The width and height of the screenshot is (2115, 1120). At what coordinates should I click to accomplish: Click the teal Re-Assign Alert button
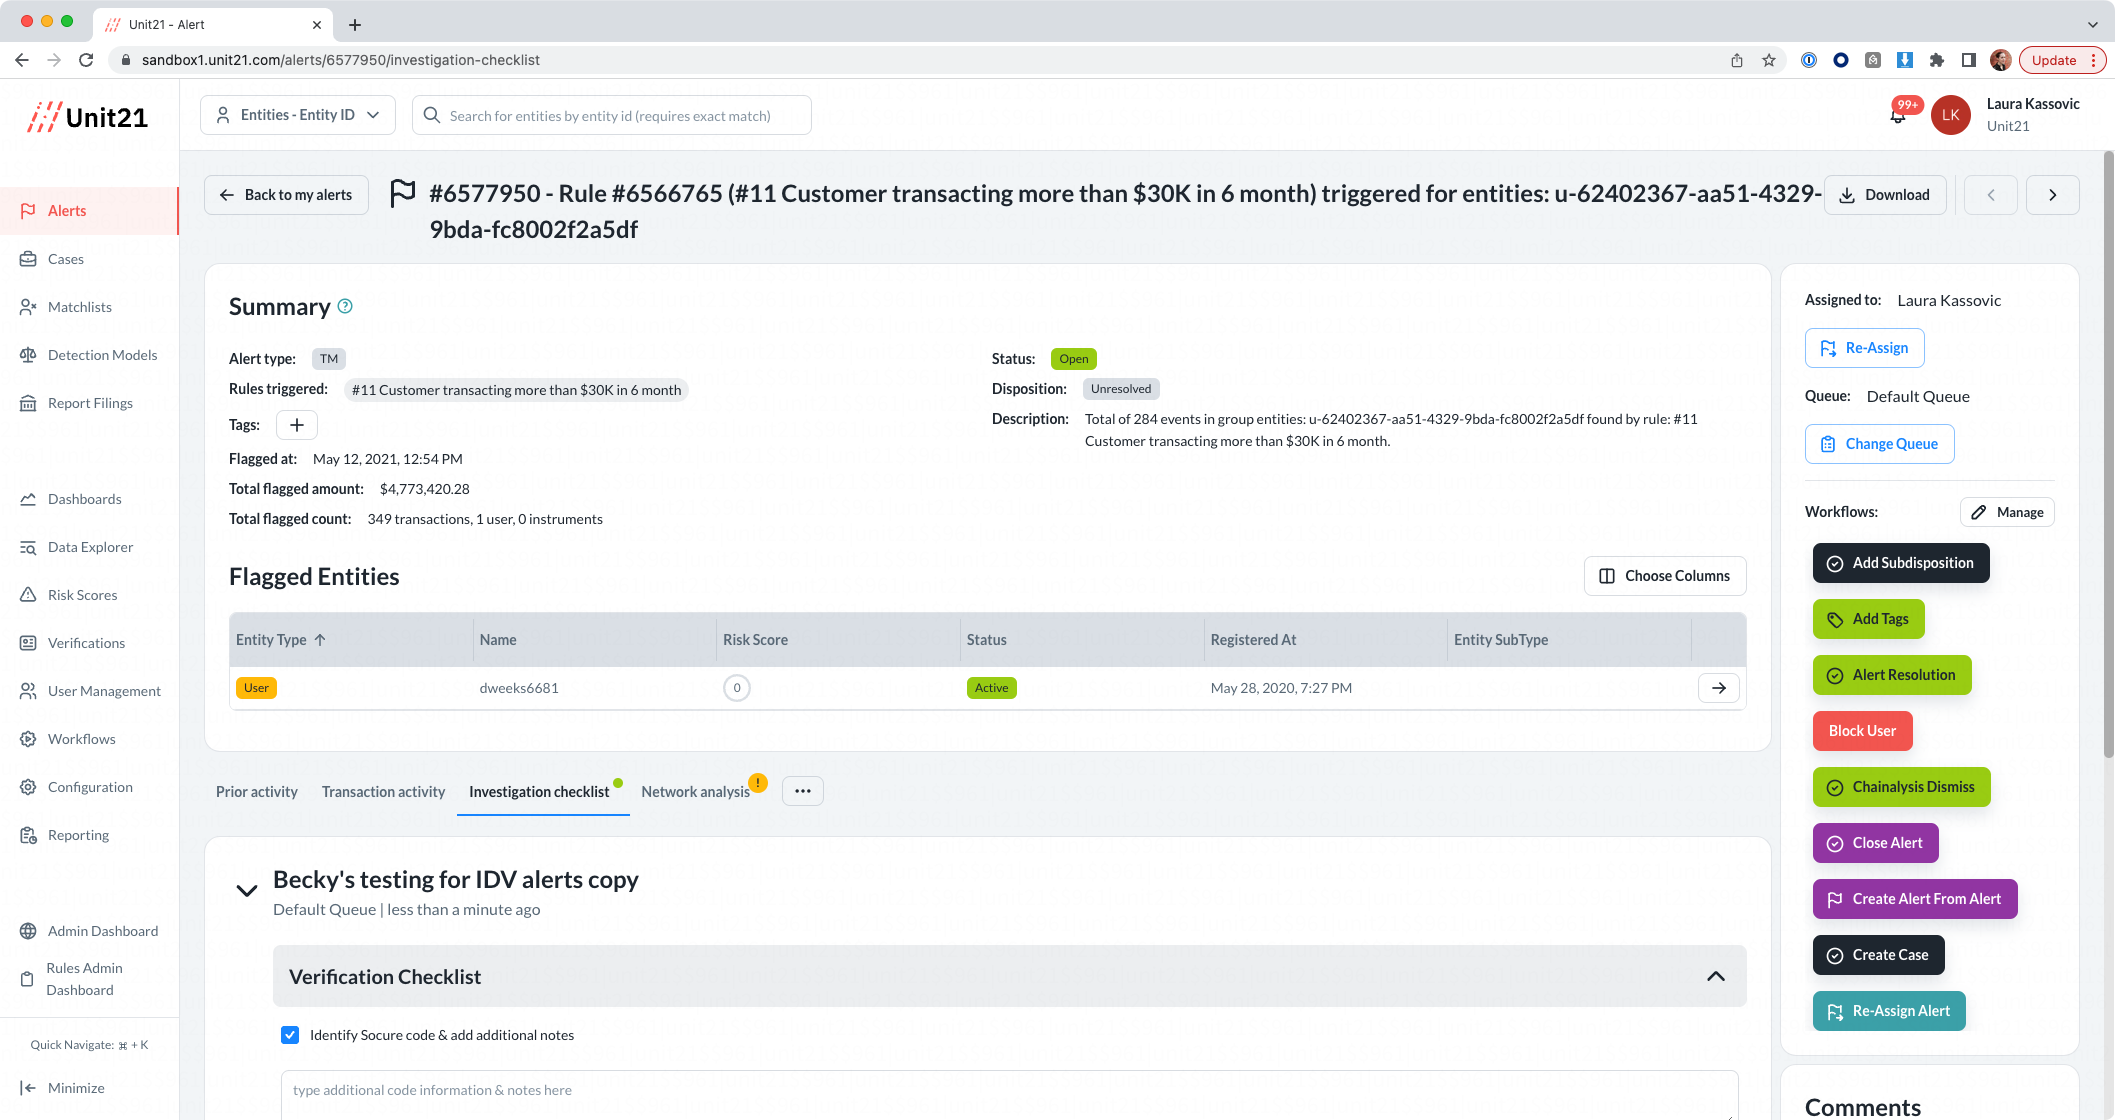[x=1889, y=1011]
